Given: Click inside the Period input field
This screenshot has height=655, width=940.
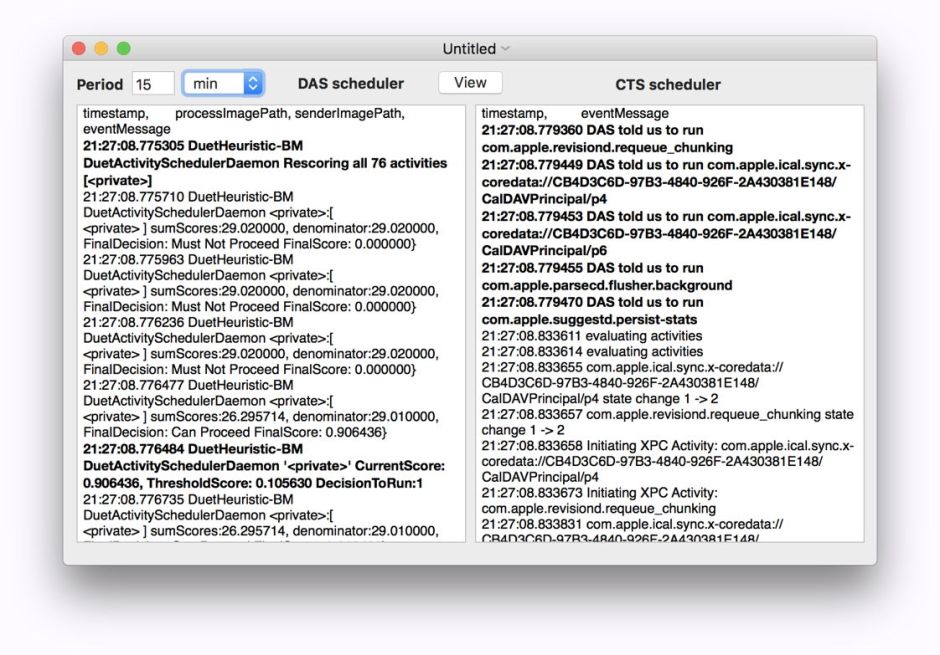Looking at the screenshot, I should click(153, 84).
